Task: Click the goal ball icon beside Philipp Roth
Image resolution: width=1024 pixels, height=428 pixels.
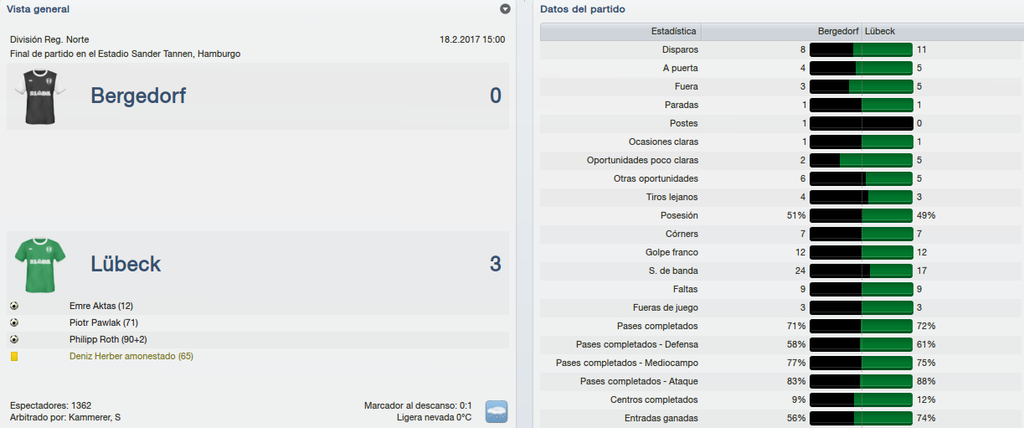Action: point(14,340)
